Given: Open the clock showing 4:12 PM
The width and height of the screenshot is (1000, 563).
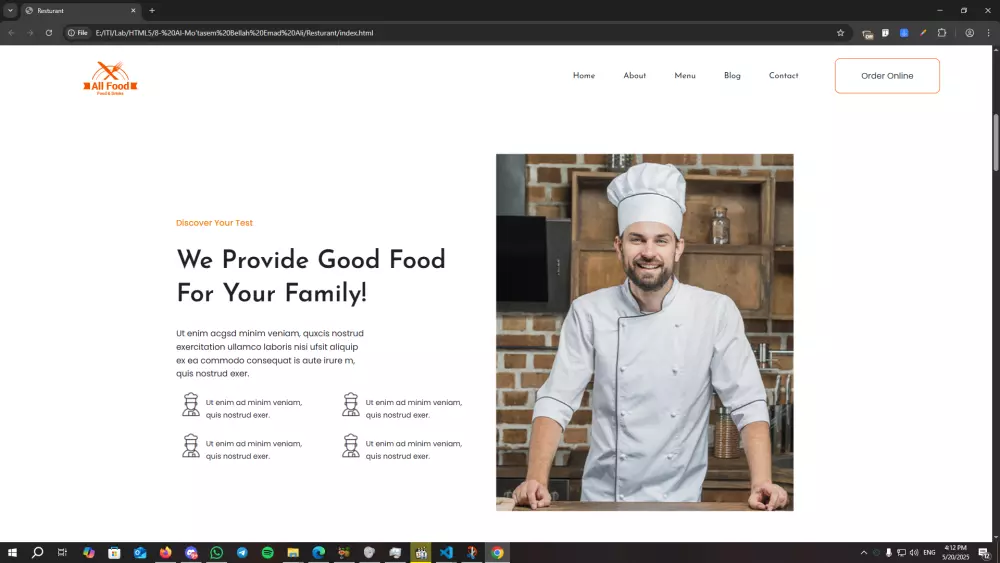Looking at the screenshot, I should coord(955,553).
